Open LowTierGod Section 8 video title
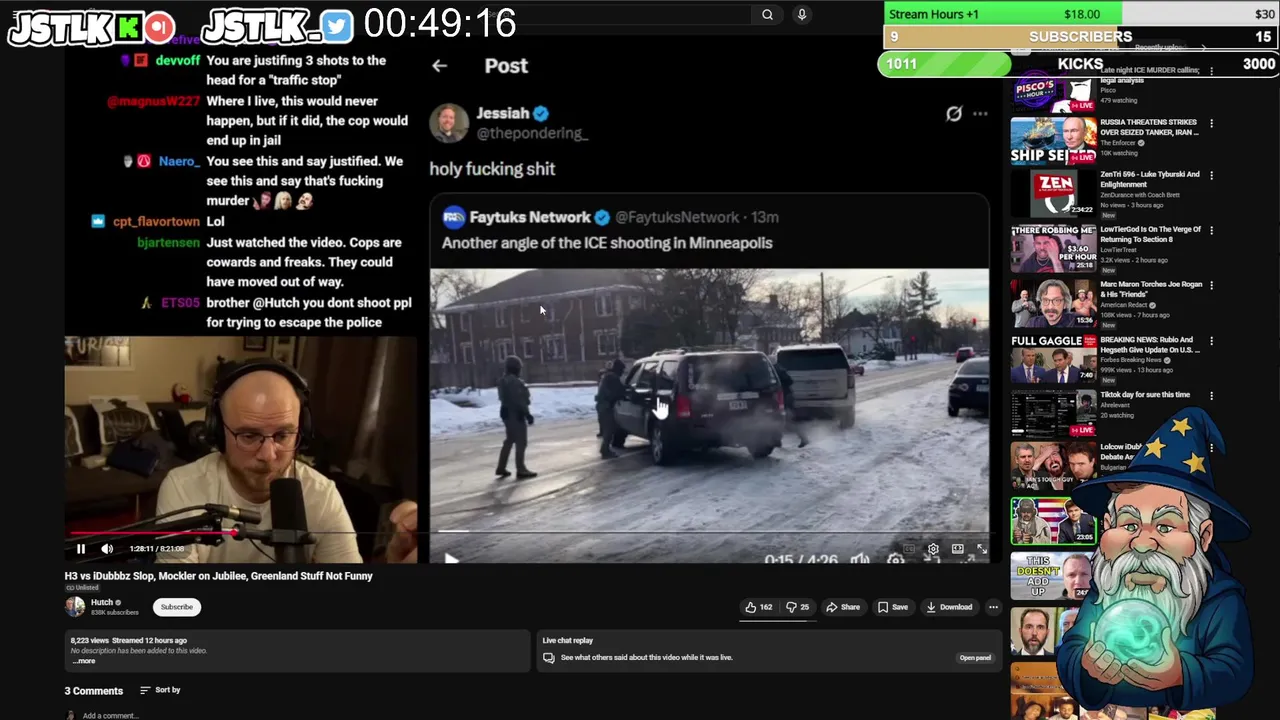 (x=1150, y=234)
